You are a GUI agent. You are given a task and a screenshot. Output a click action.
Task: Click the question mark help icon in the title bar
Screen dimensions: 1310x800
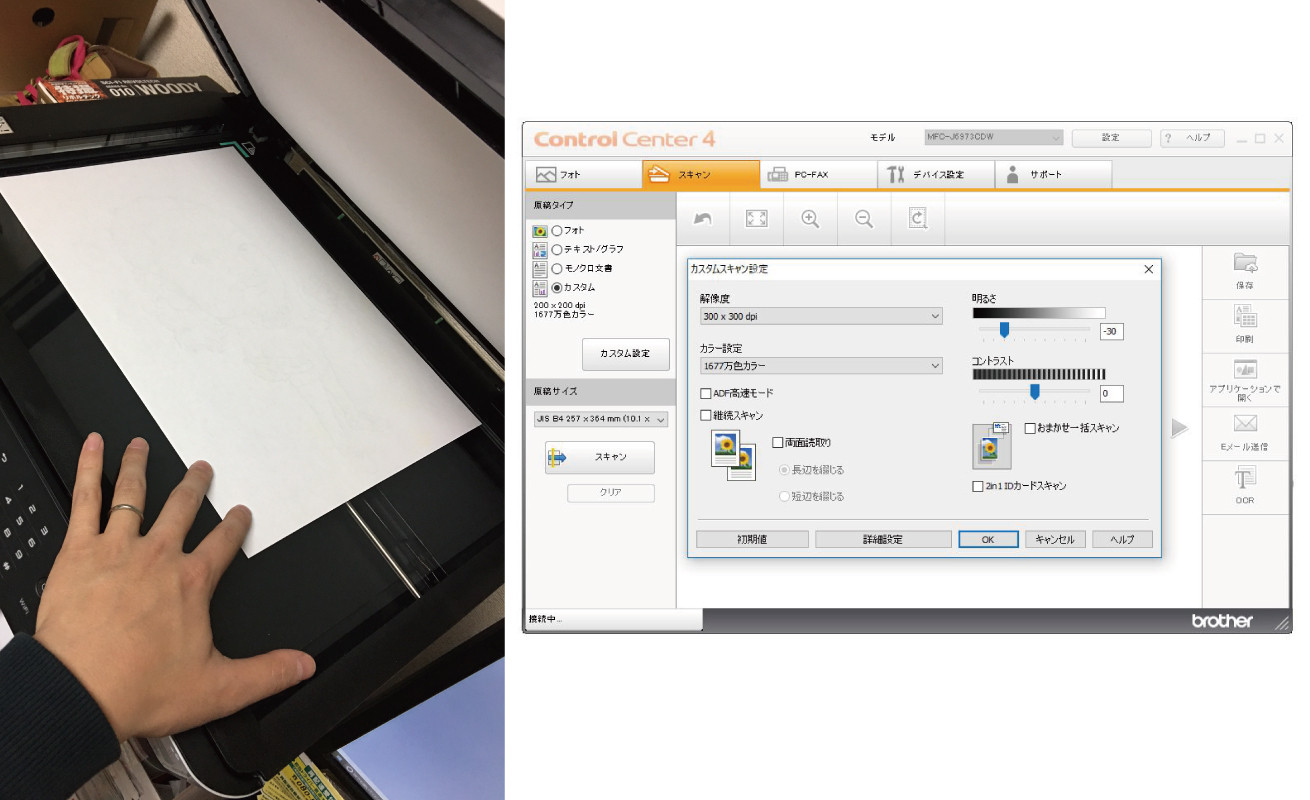(x=1168, y=138)
